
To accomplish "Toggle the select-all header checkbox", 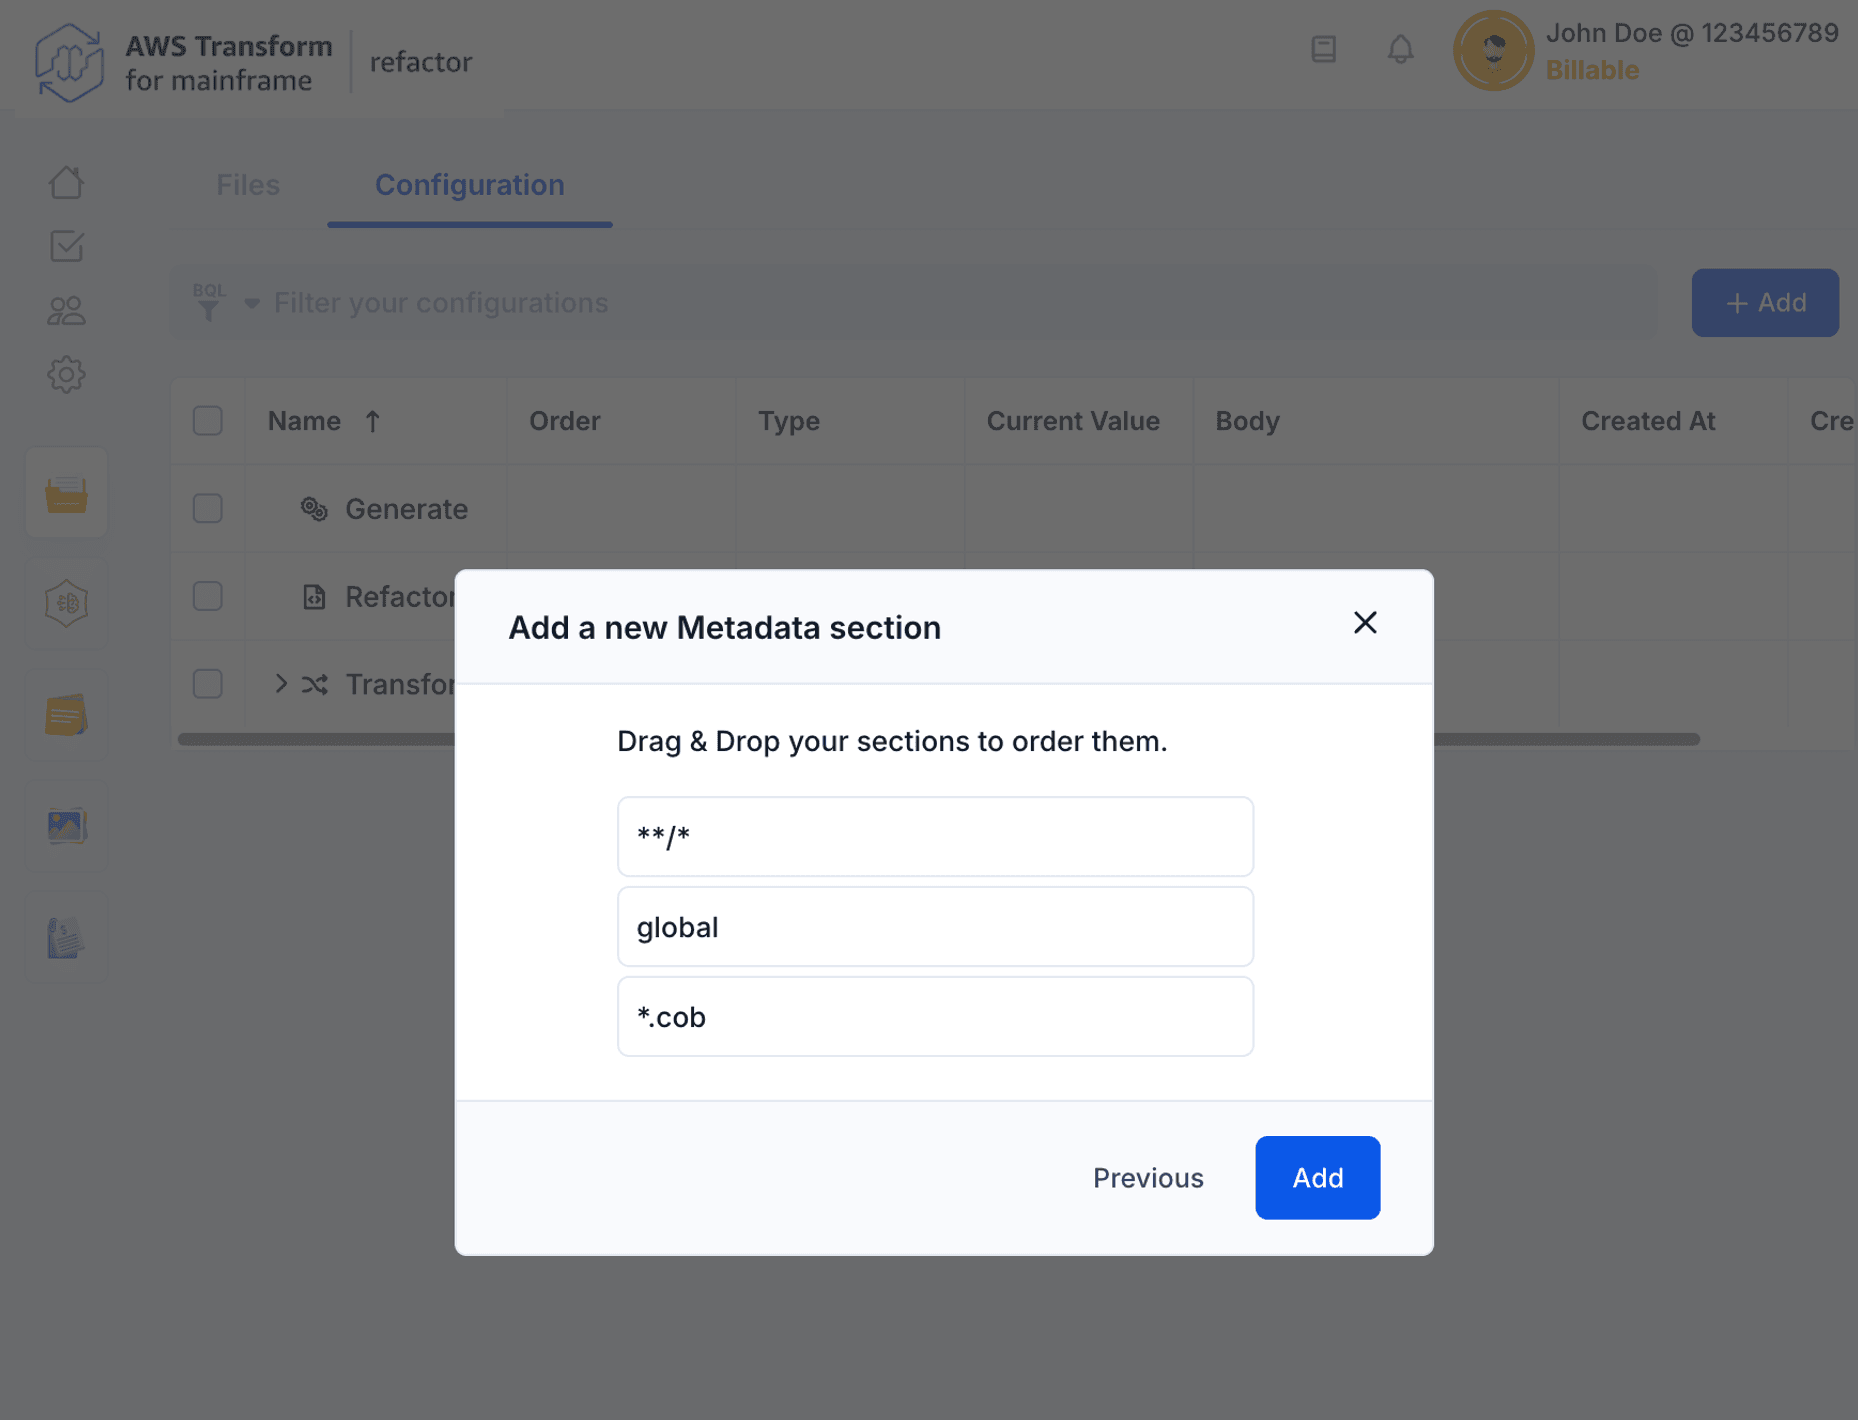I will 208,421.
